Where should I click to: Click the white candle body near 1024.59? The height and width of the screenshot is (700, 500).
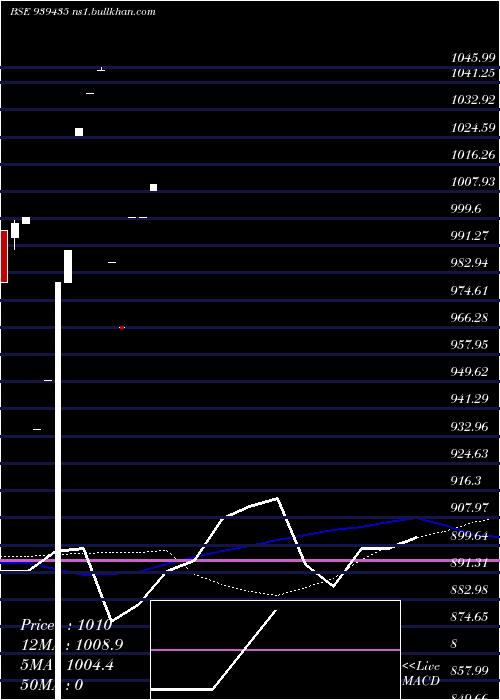point(79,132)
